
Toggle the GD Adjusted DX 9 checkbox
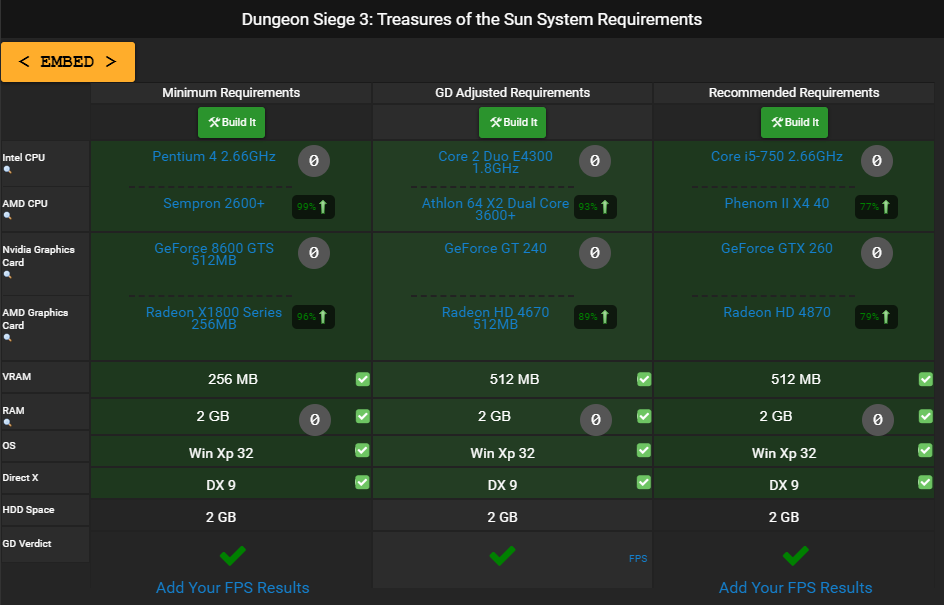644,483
